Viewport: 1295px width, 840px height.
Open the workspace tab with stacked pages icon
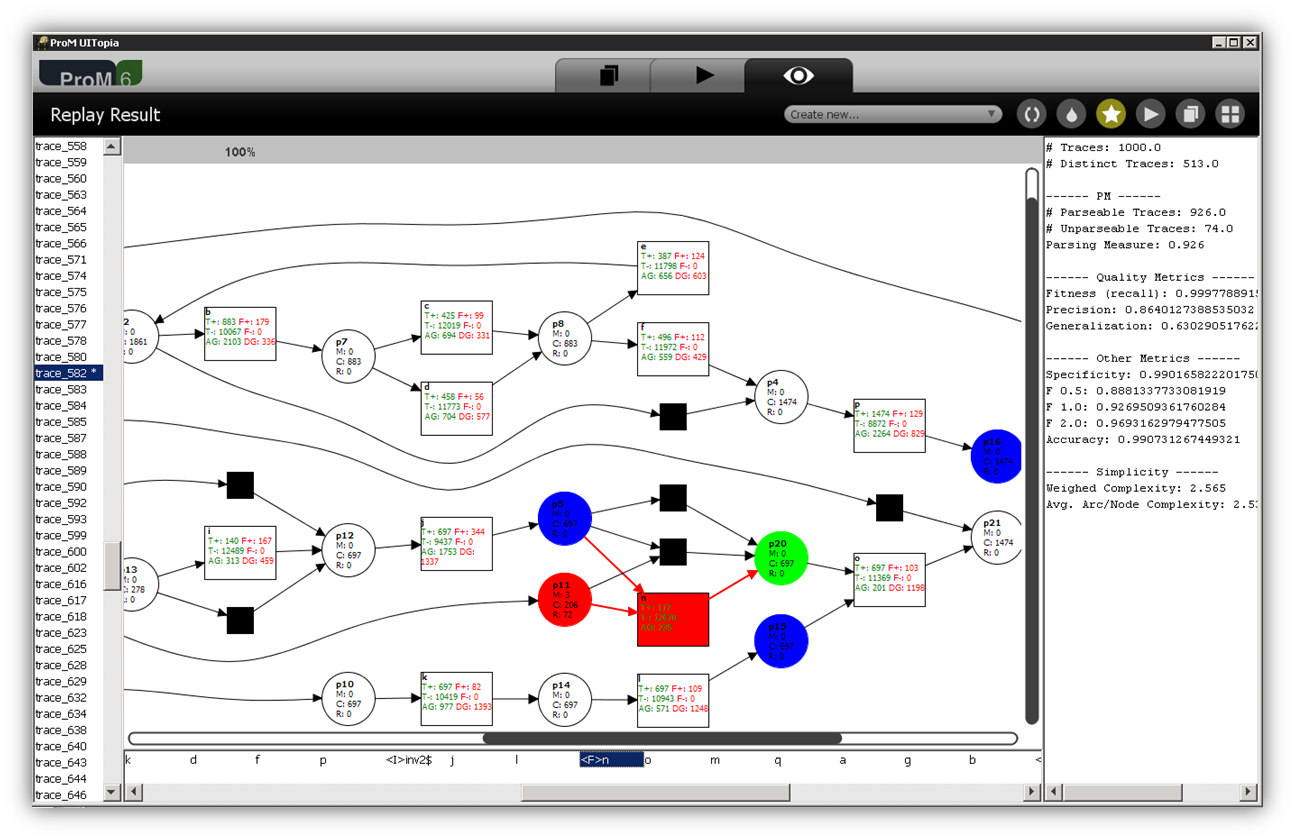click(x=609, y=76)
